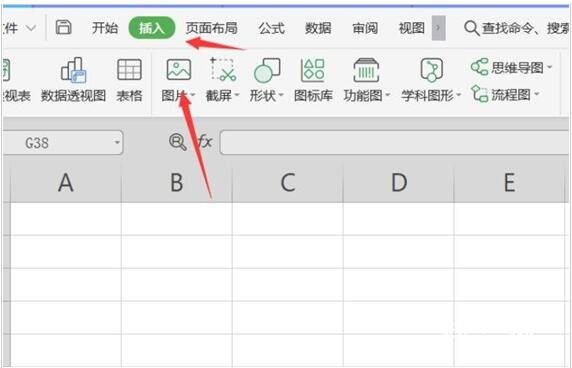This screenshot has height=368, width=572.
Task: Expand the 图片 dropdown arrow
Action: pyautogui.click(x=193, y=96)
